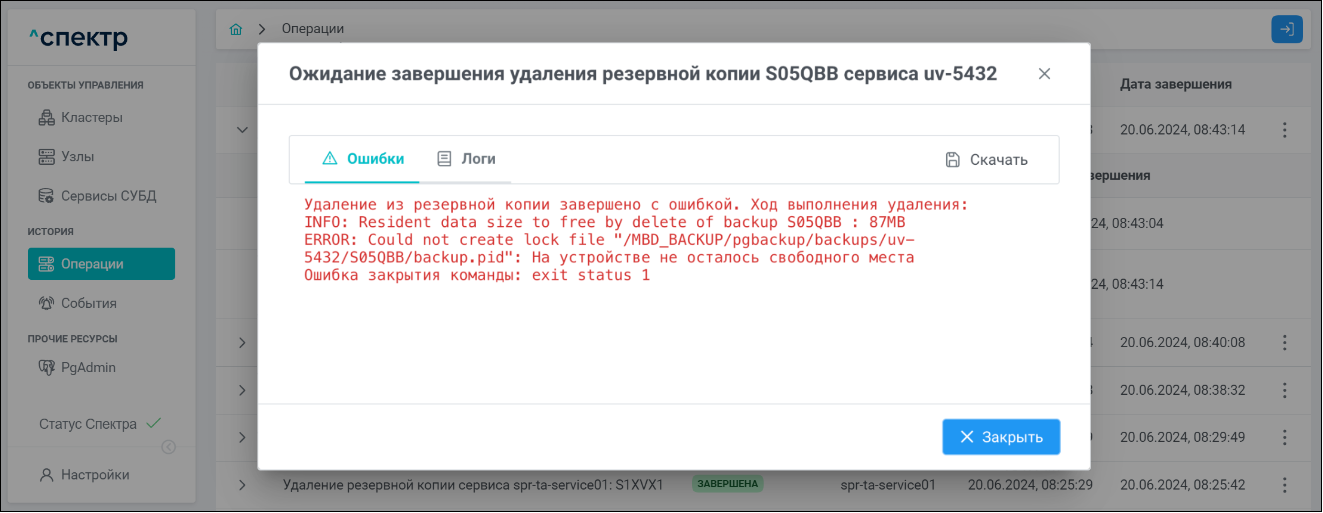Click the Закрыть button in dialog
Viewport: 1323px width, 513px height.
[1001, 437]
